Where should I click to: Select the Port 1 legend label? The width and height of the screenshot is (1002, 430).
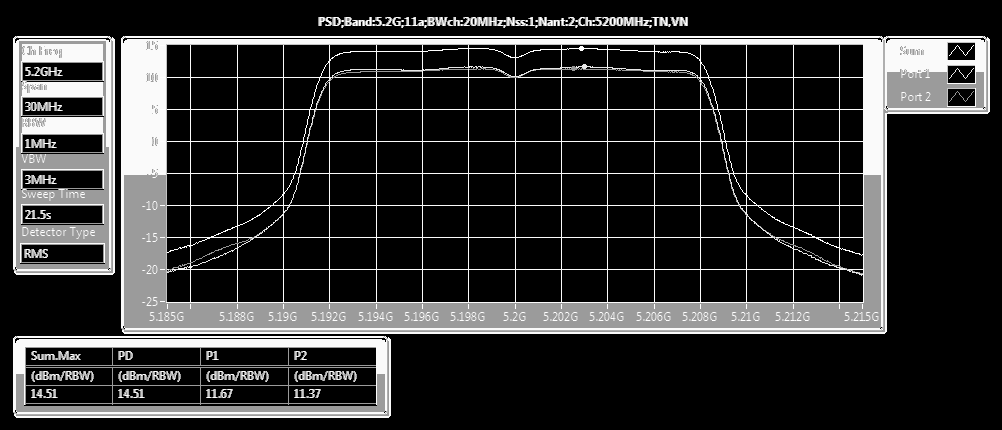pyautogui.click(x=915, y=74)
